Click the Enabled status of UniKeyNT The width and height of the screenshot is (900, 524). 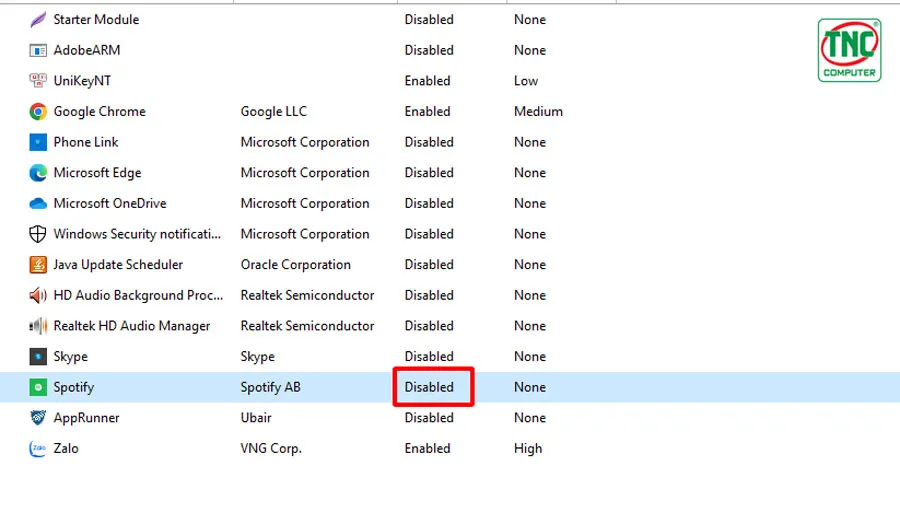click(428, 81)
